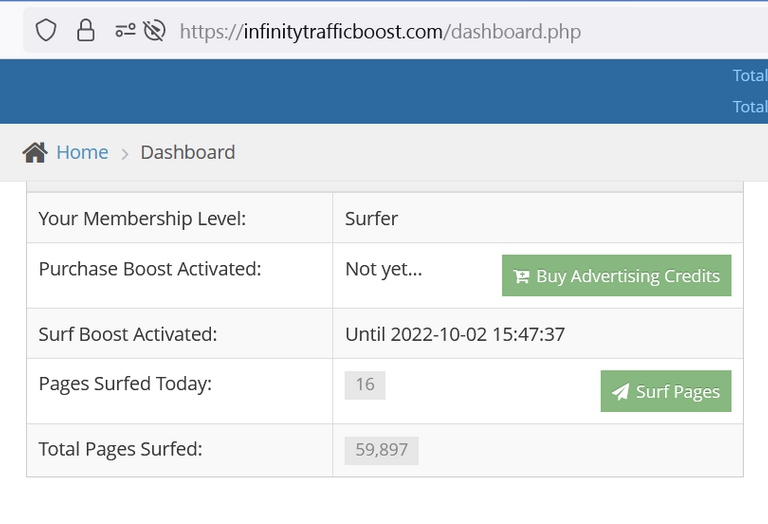Click the blocked autoplay camera icon
Image resolution: width=768 pixels, height=524 pixels.
pos(154,31)
